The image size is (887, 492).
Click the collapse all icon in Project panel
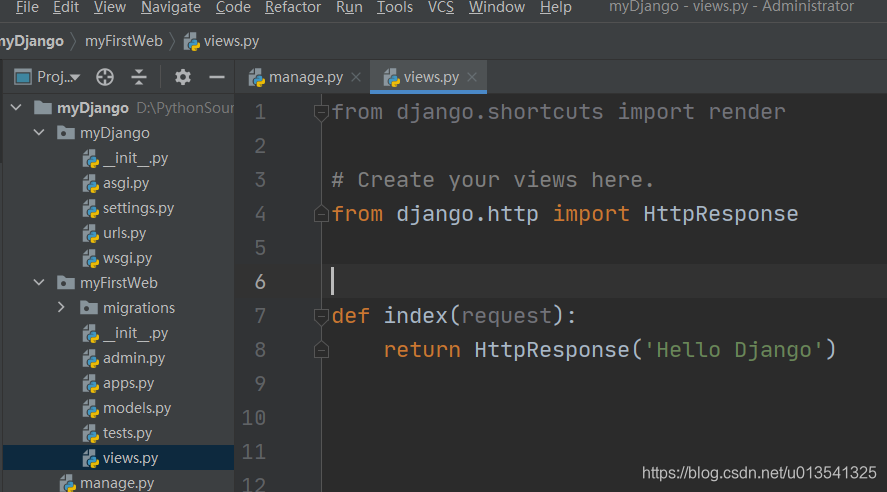[x=139, y=77]
